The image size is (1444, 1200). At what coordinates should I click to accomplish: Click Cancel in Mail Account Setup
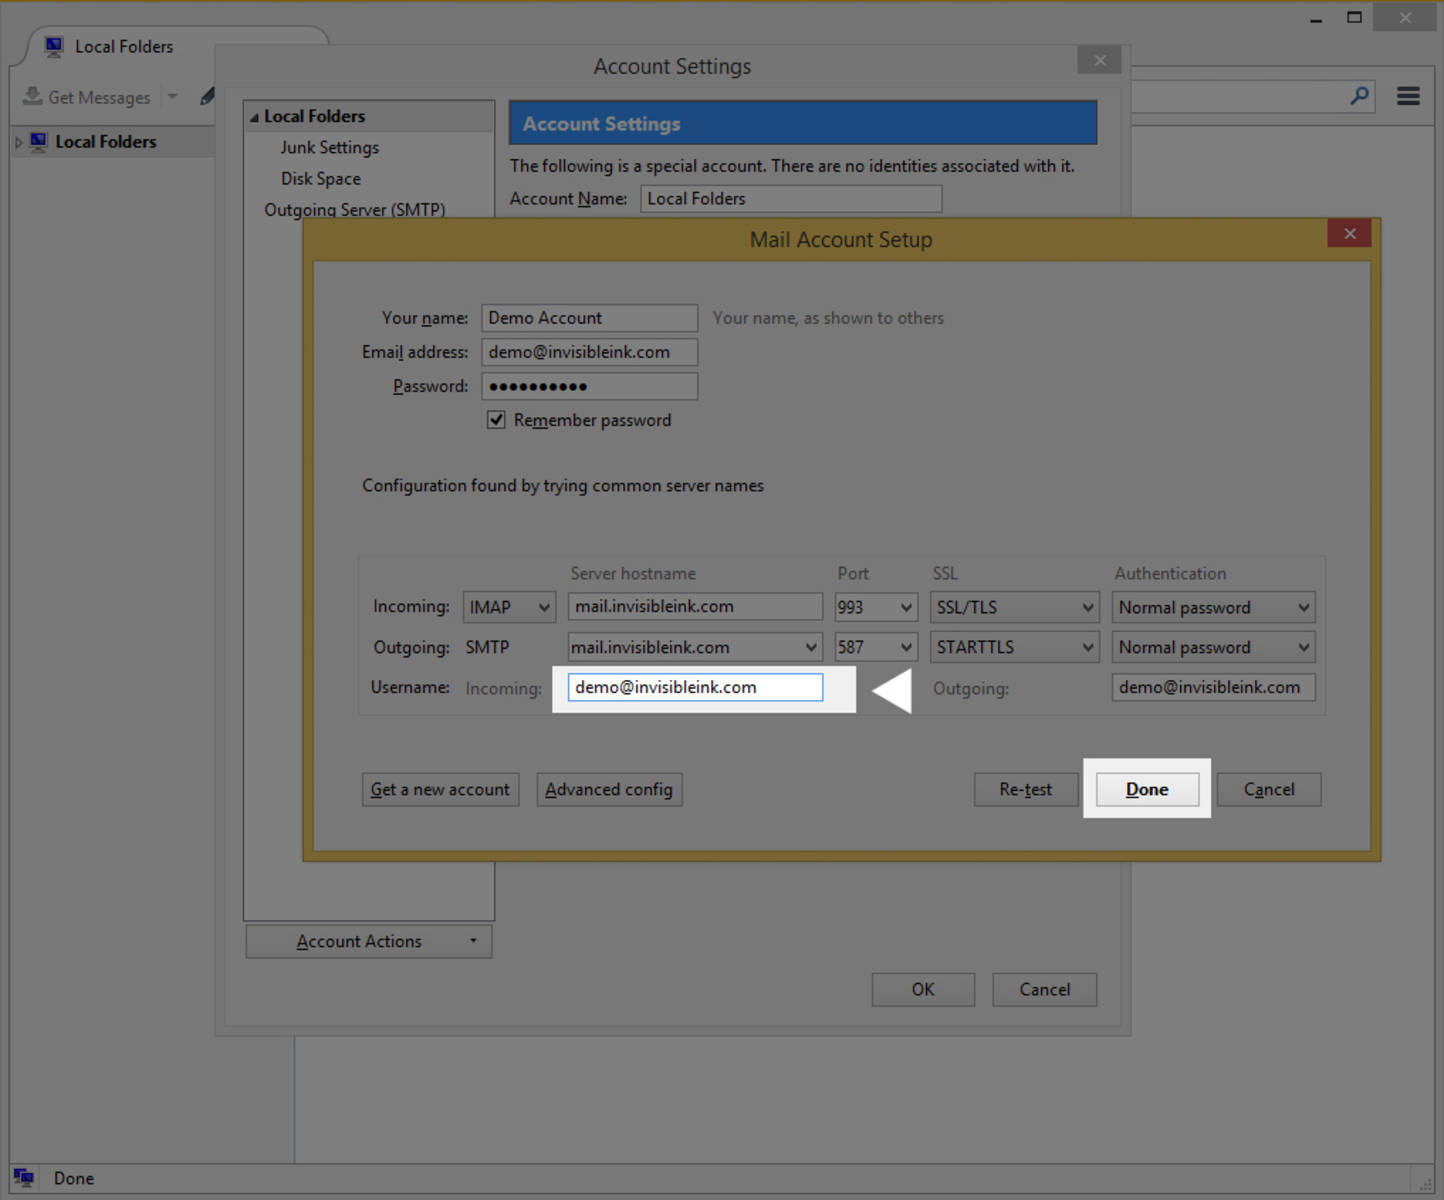click(x=1269, y=789)
